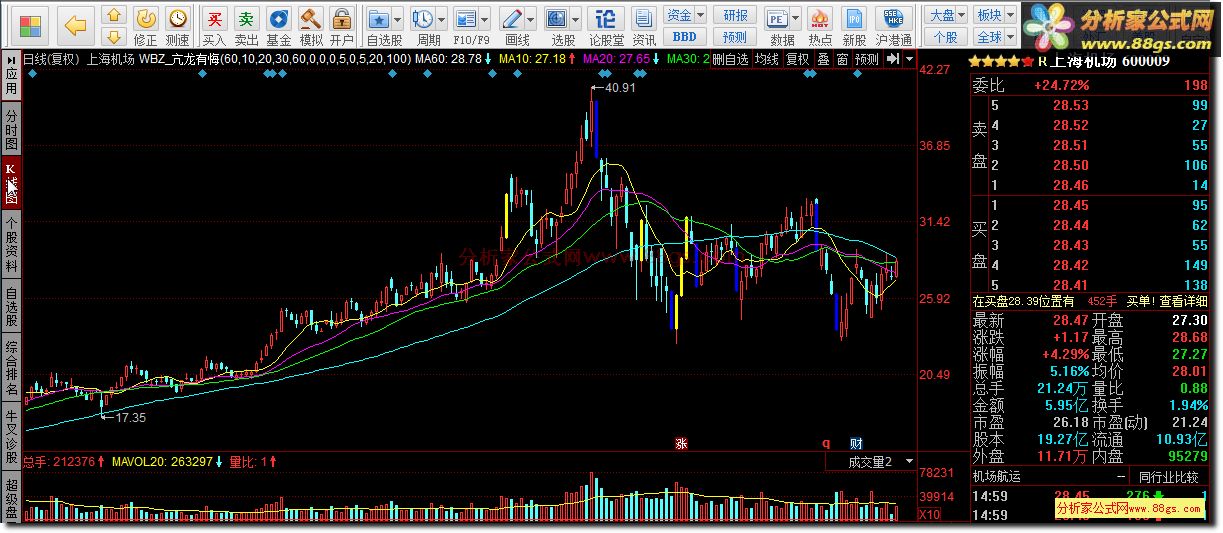Click the 财 finance marker on chart
Screen dimensions: 1223x533
[x=856, y=443]
